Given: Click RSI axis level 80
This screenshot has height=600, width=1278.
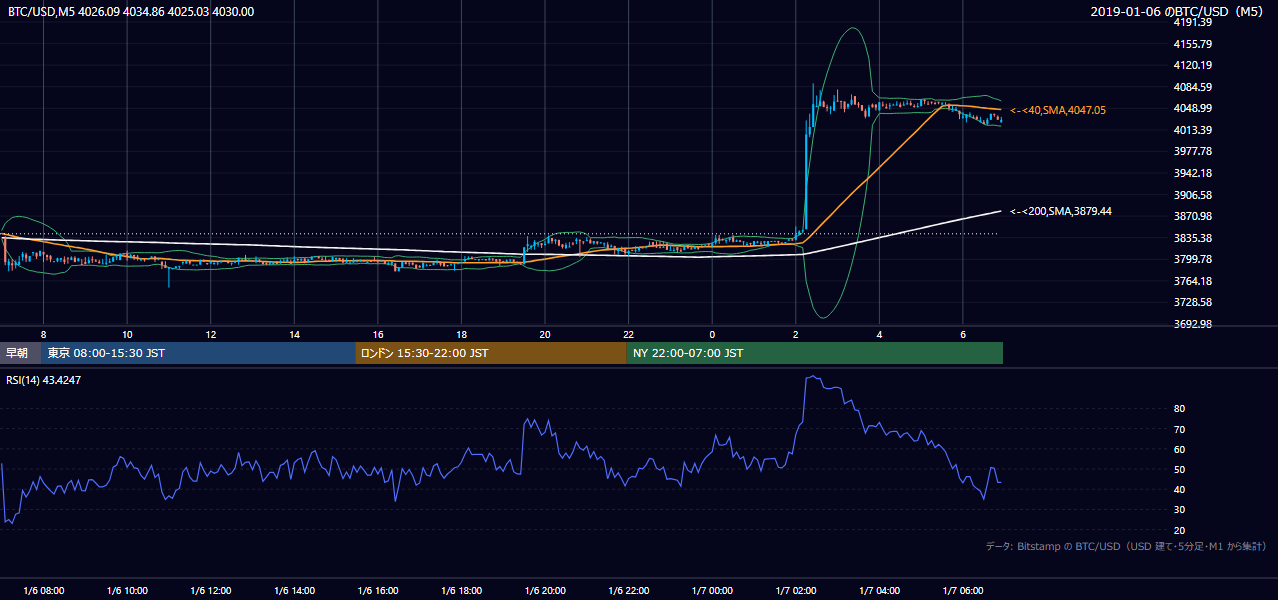Looking at the screenshot, I should (x=1180, y=409).
